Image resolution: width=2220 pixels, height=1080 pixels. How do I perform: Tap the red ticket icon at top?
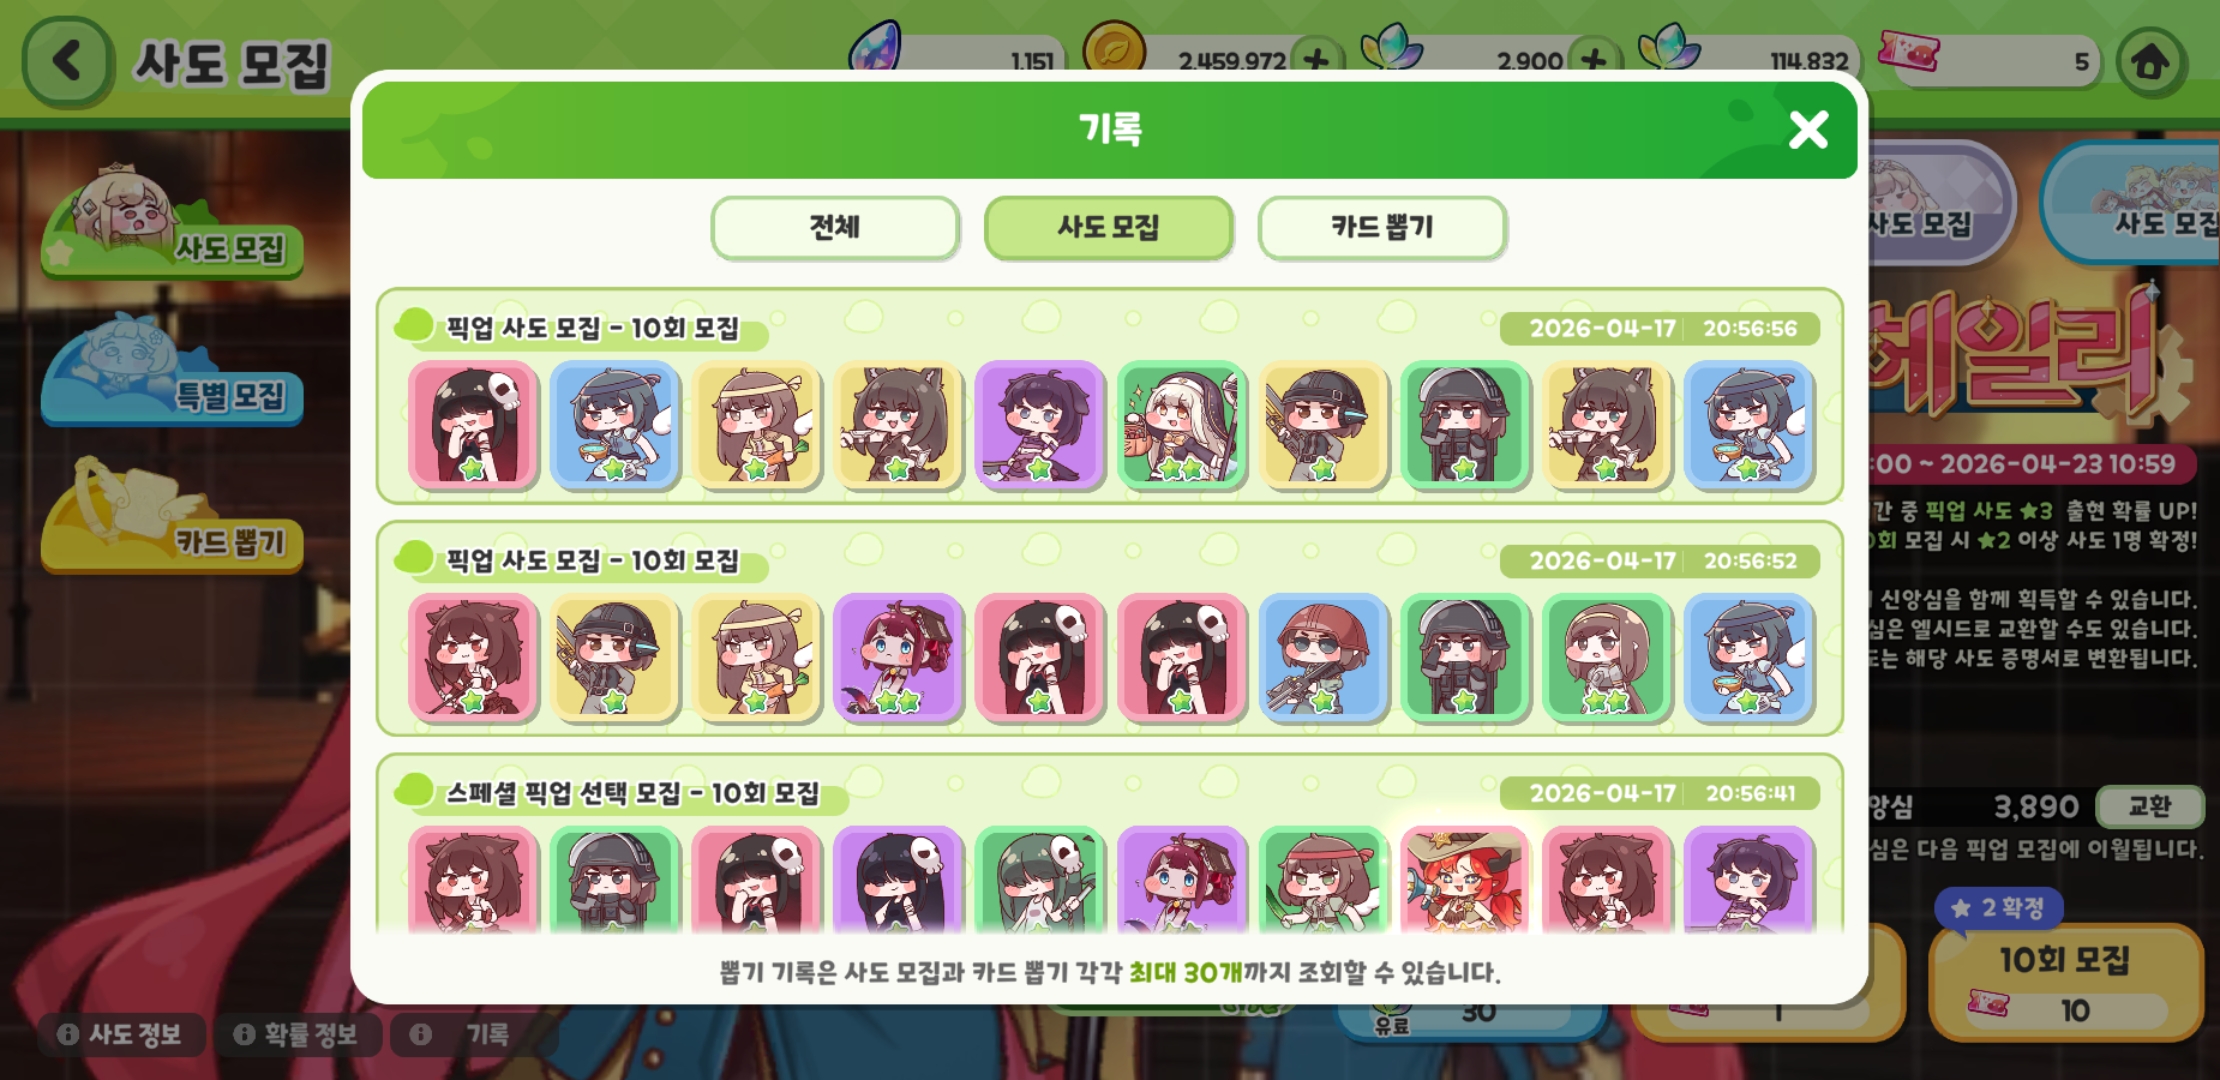(x=1909, y=50)
